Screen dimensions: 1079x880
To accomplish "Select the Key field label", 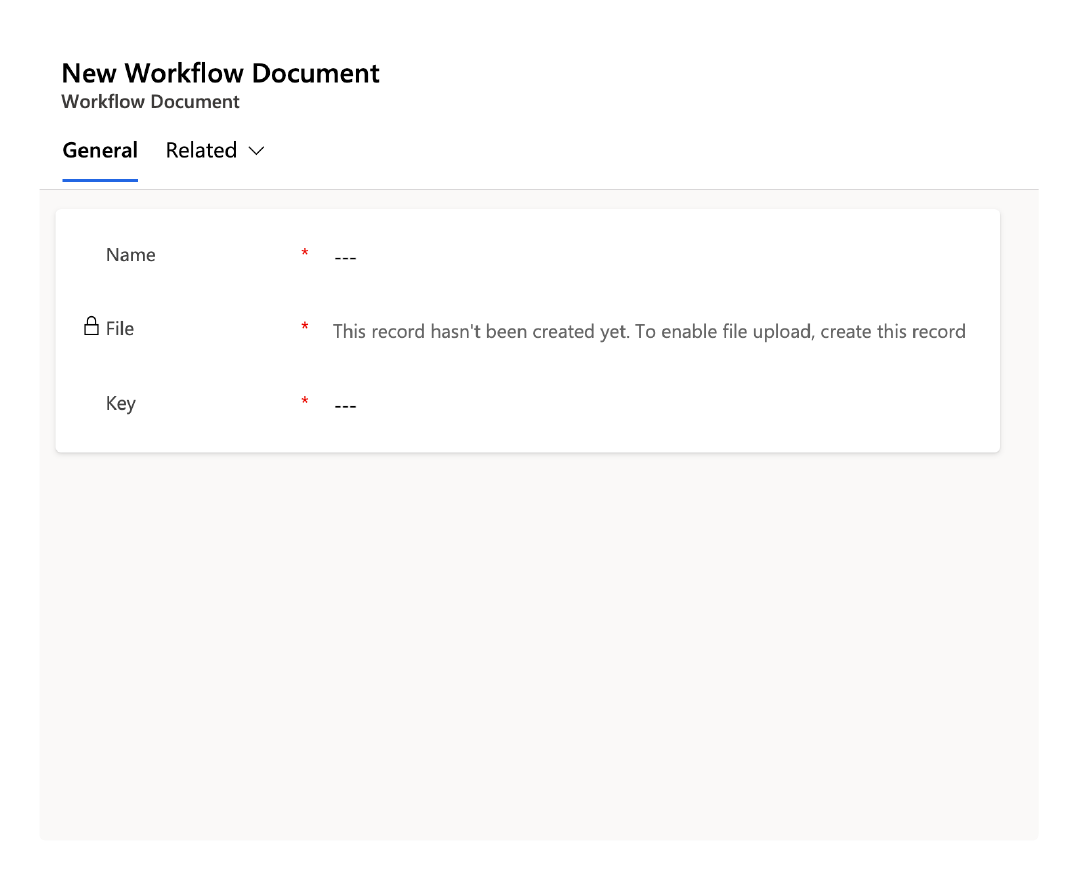I will point(120,403).
